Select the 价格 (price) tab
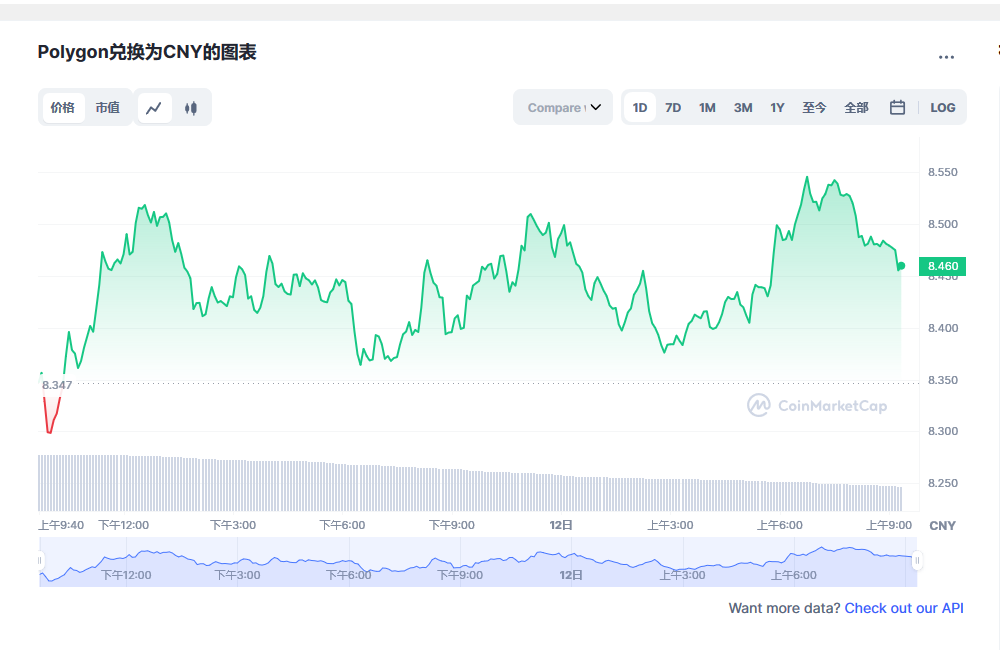Screen dimensions: 1000x650 click(63, 108)
